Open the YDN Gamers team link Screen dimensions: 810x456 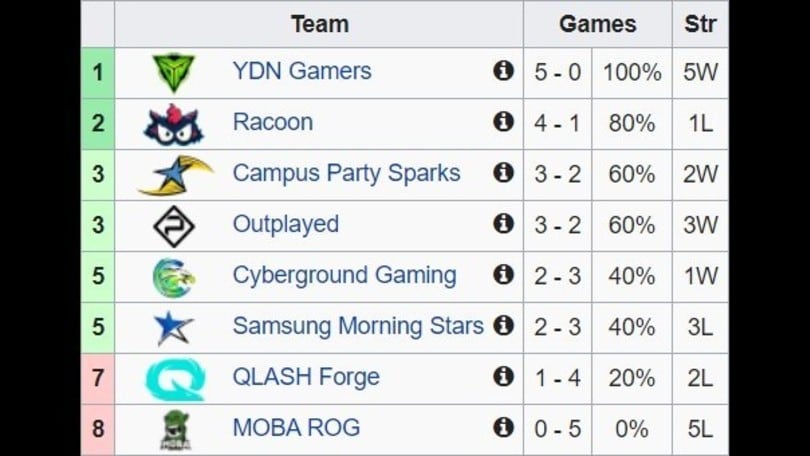pos(302,71)
